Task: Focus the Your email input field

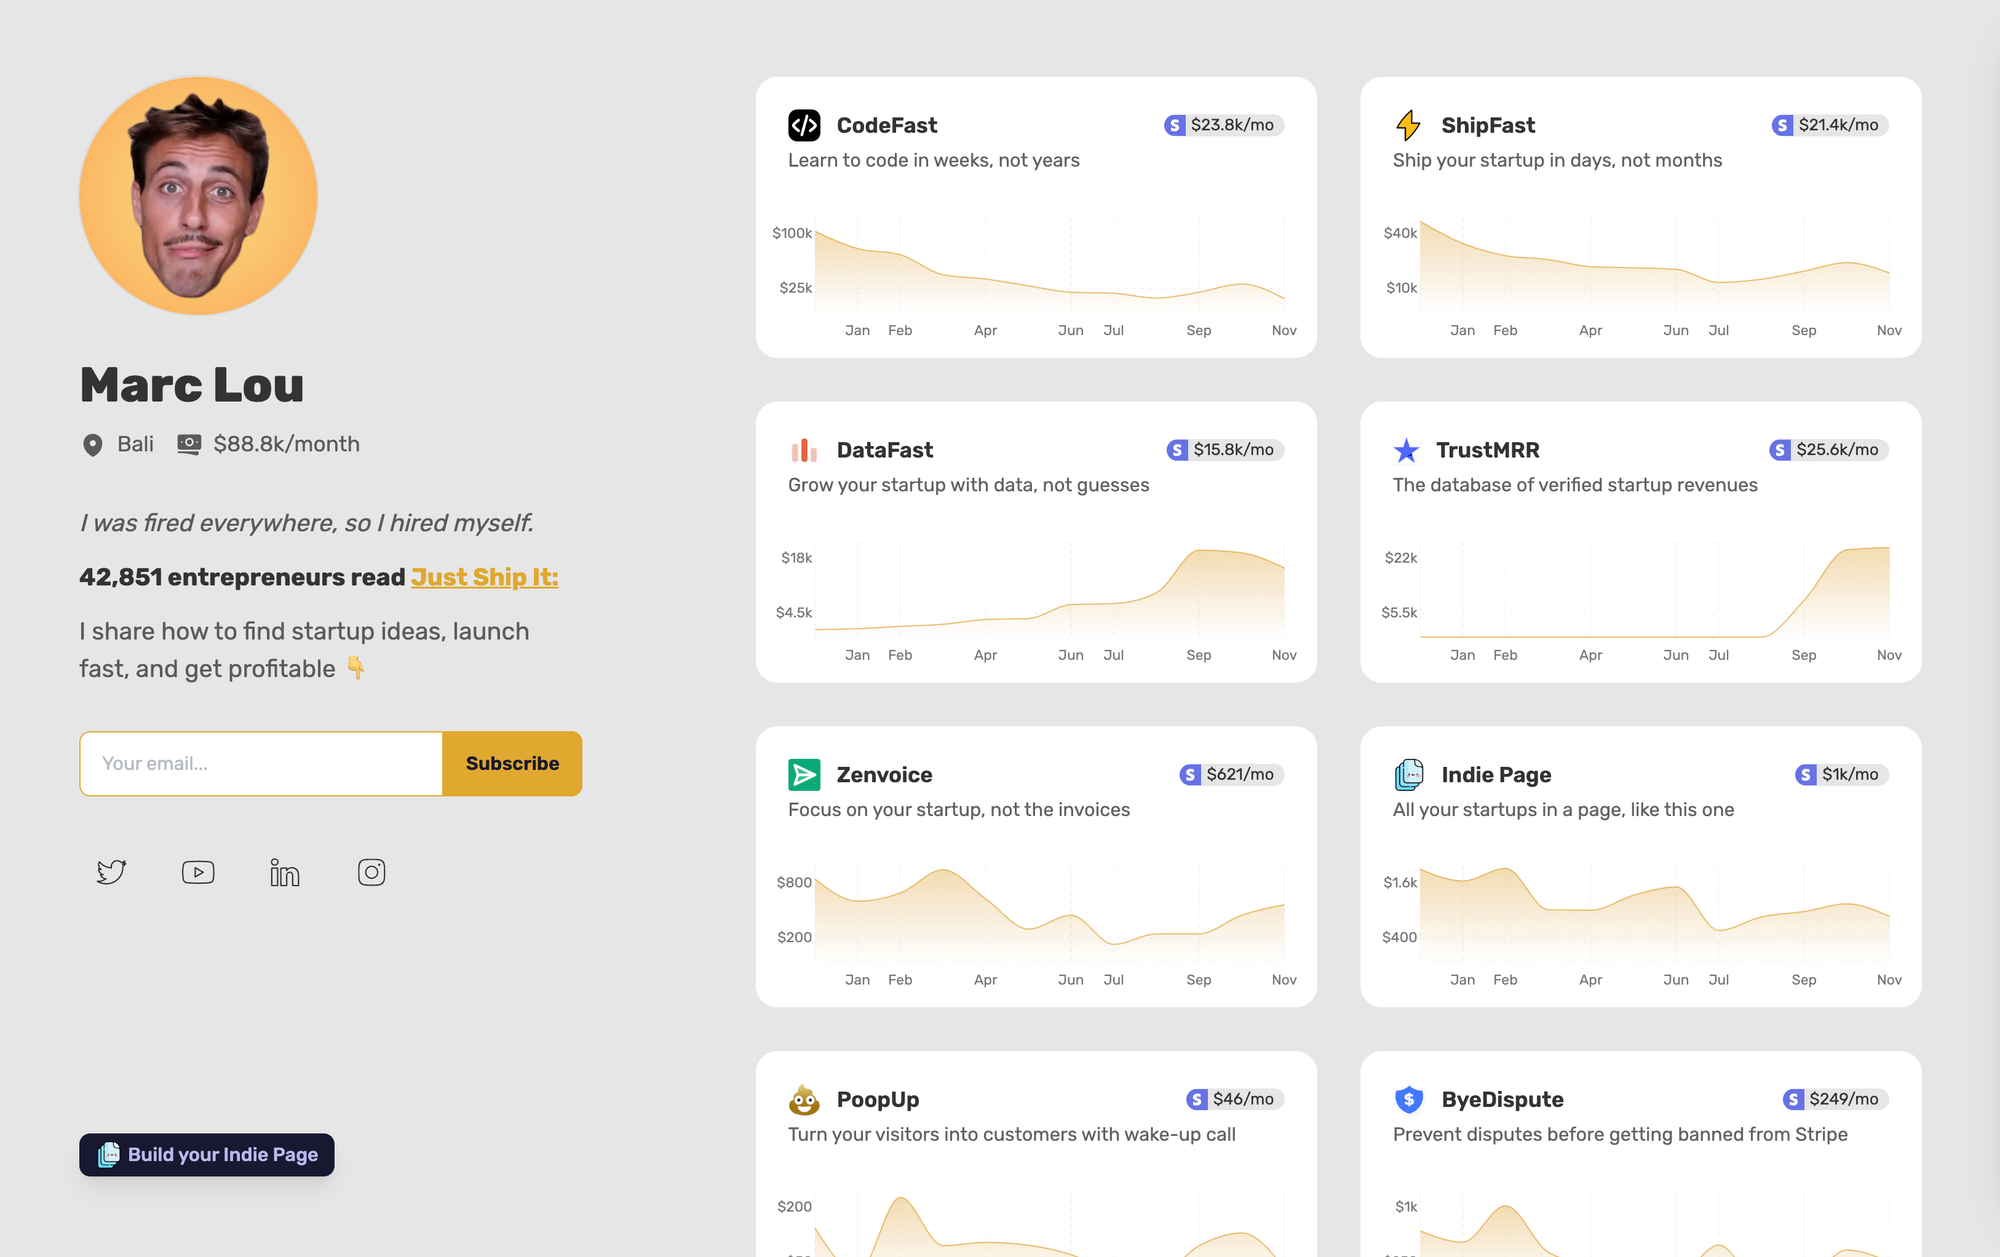Action: point(261,764)
